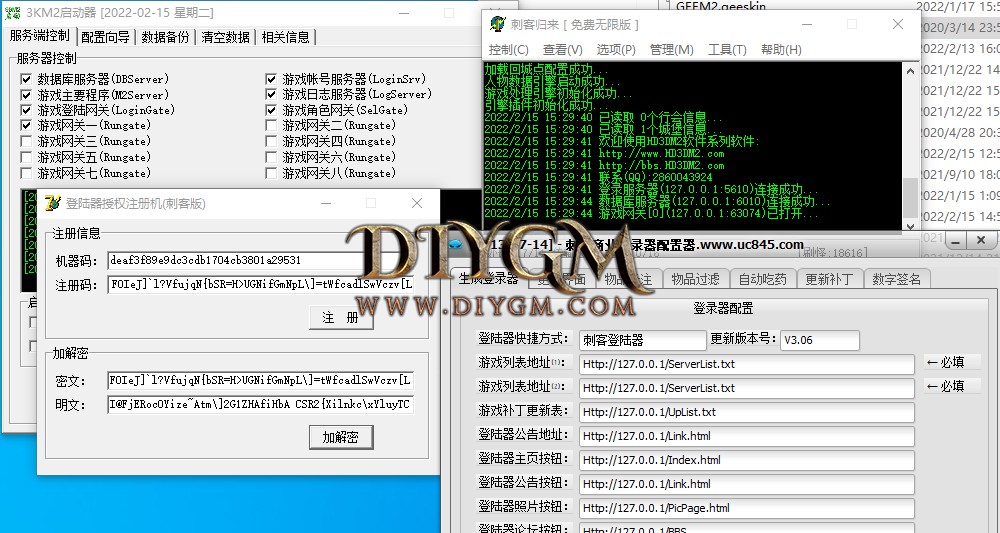Screen dimensions: 1000x533
Task: Click the 注册码 input field
Action: (x=260, y=284)
